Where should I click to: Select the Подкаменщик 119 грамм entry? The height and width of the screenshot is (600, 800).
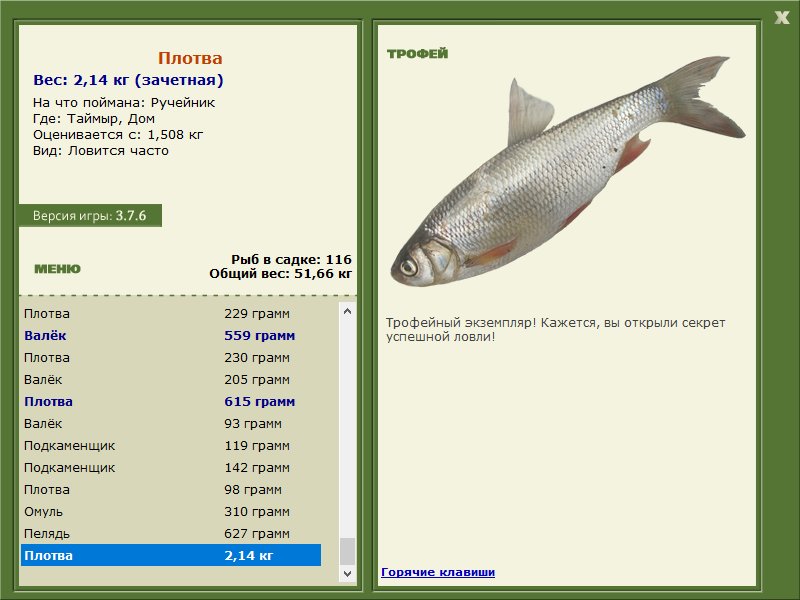point(171,445)
